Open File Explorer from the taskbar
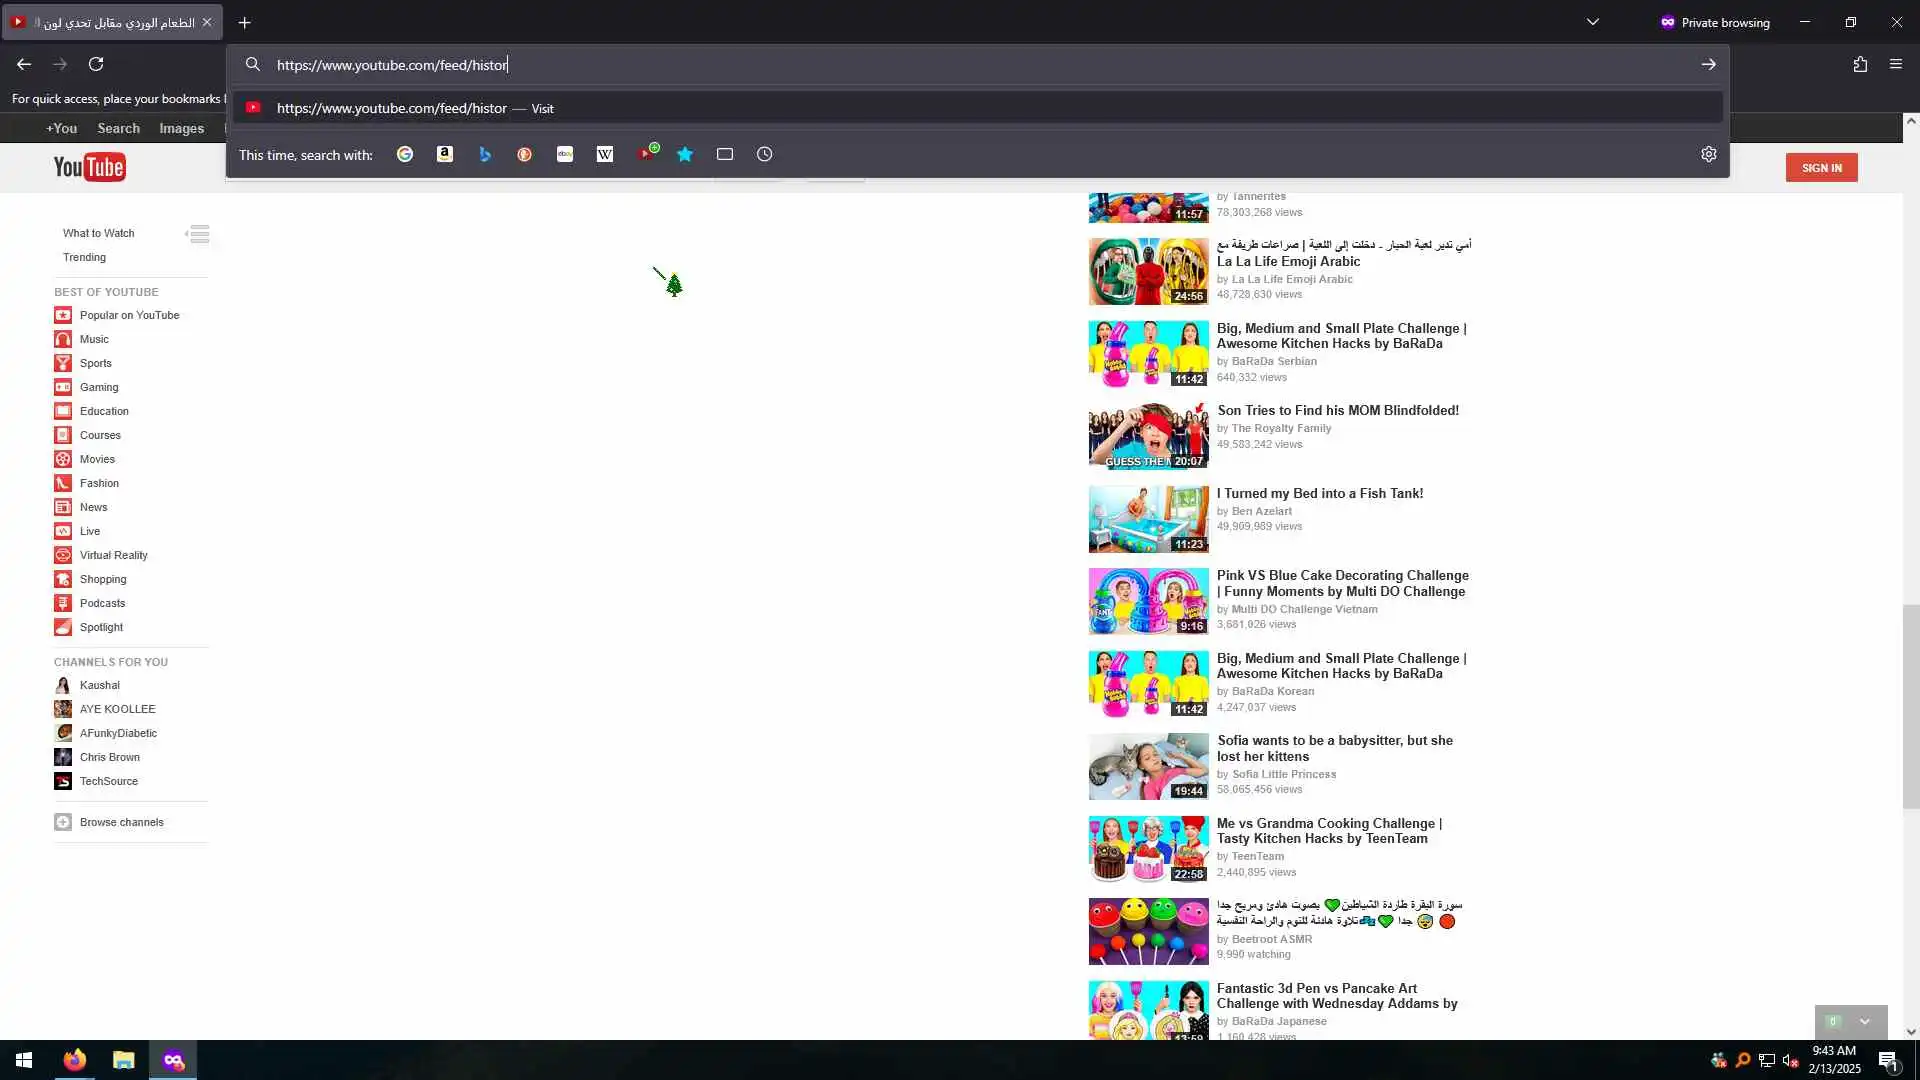 123,1060
